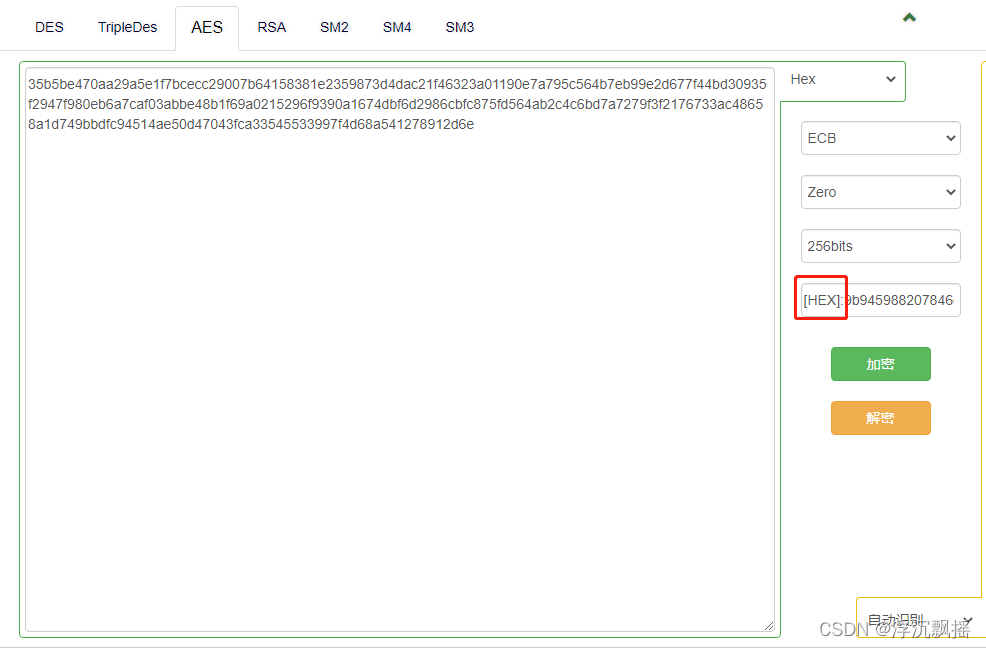986x648 pixels.
Task: Open the Hex format dropdown
Action: point(842,79)
